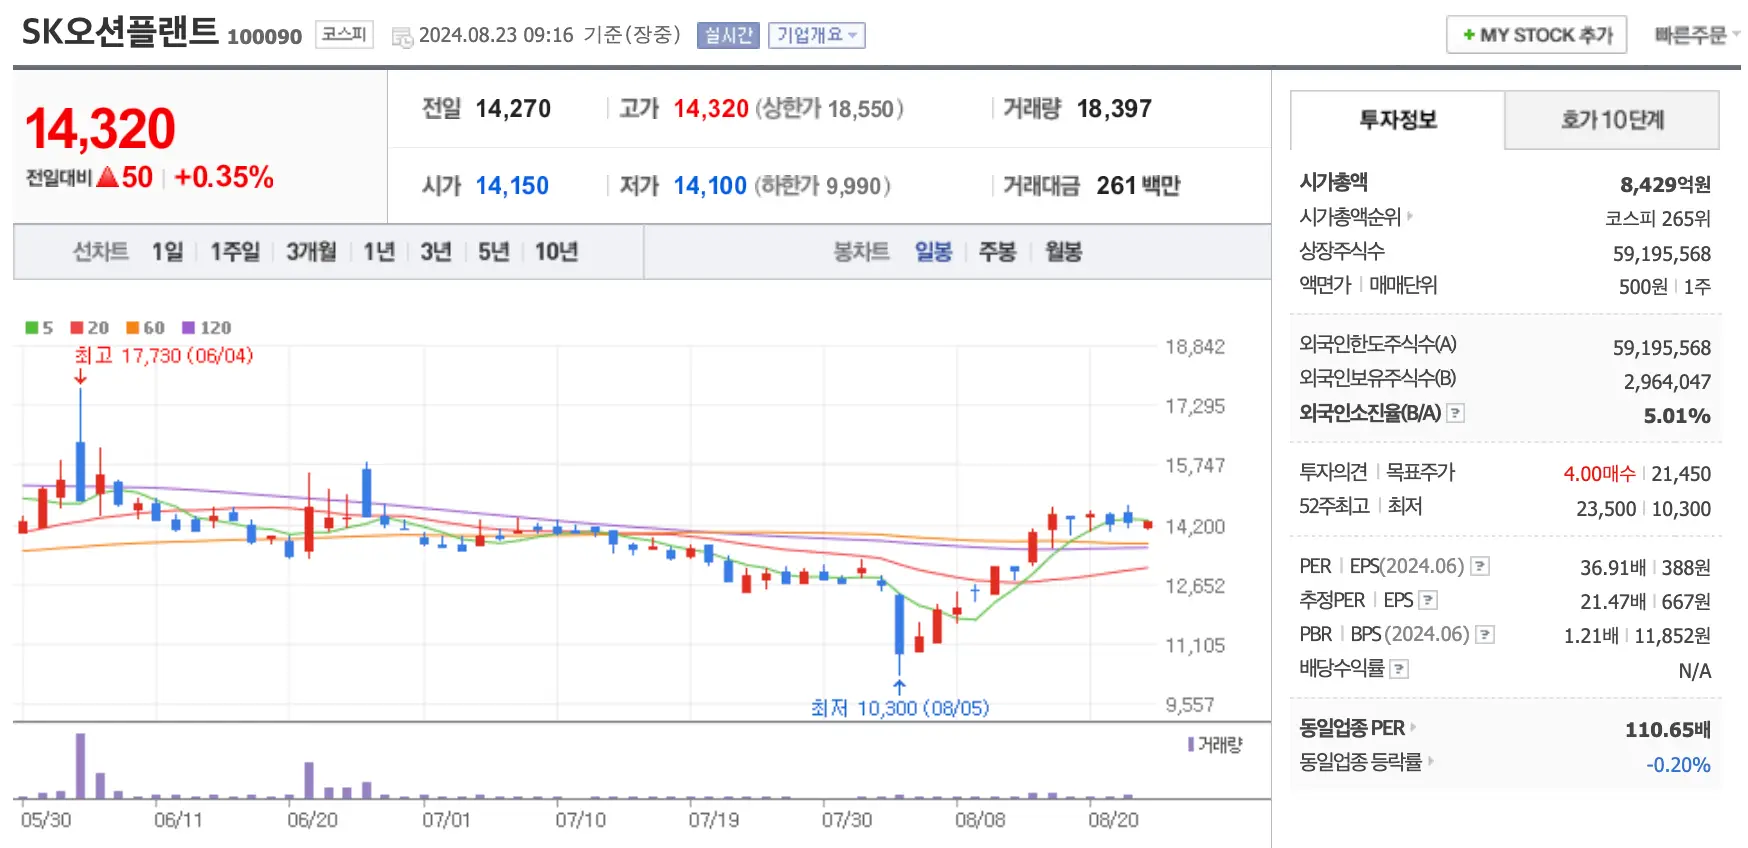Open the help icon beside 추정PER EPS
This screenshot has height=848, width=1748.
1428,600
